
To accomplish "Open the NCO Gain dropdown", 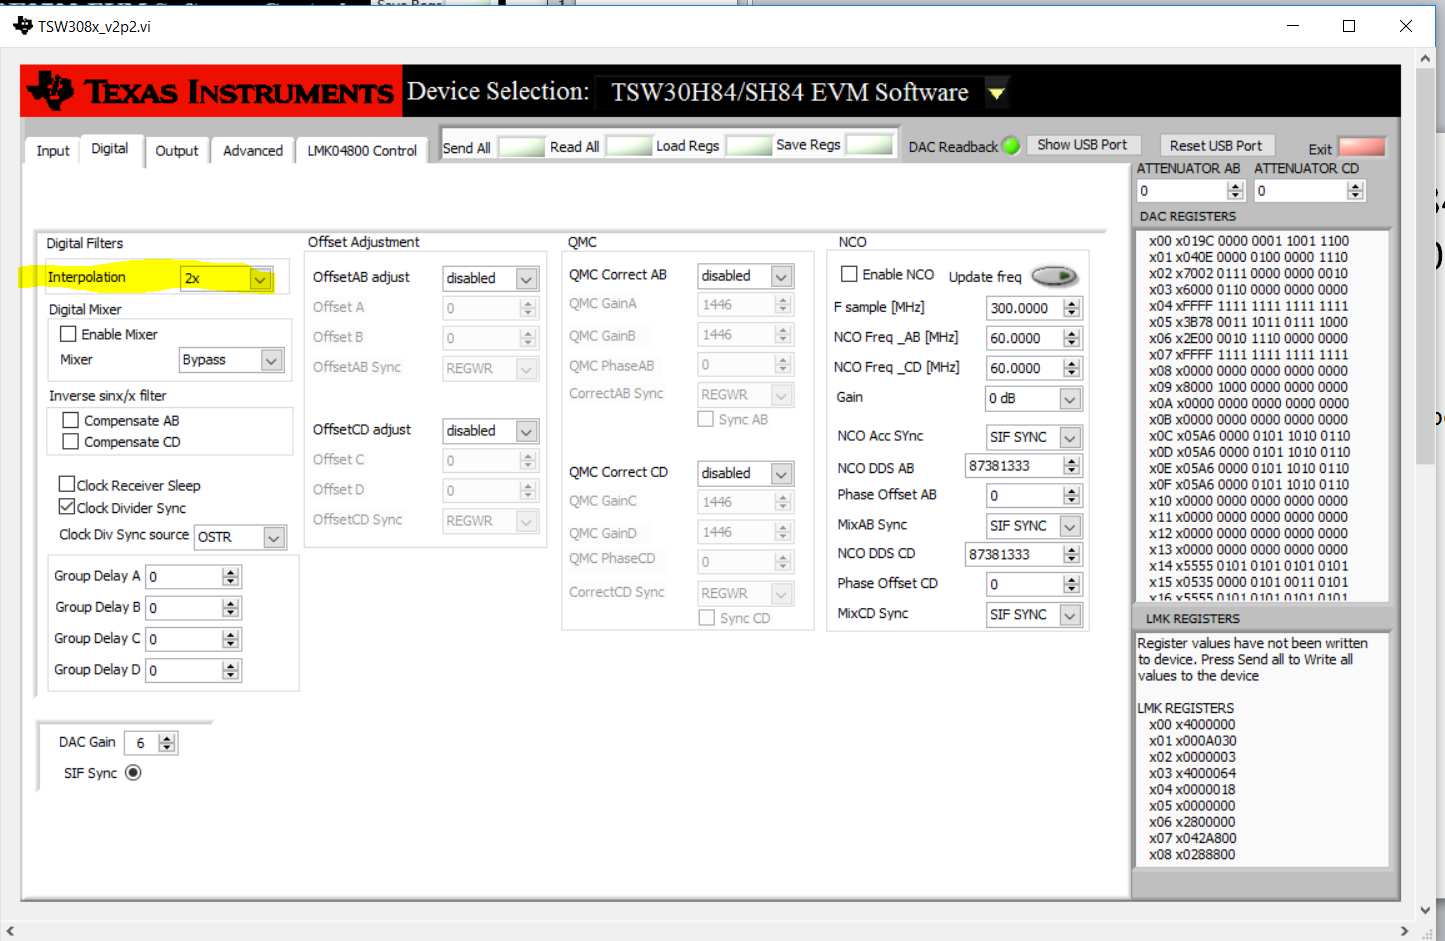I will [x=1070, y=399].
